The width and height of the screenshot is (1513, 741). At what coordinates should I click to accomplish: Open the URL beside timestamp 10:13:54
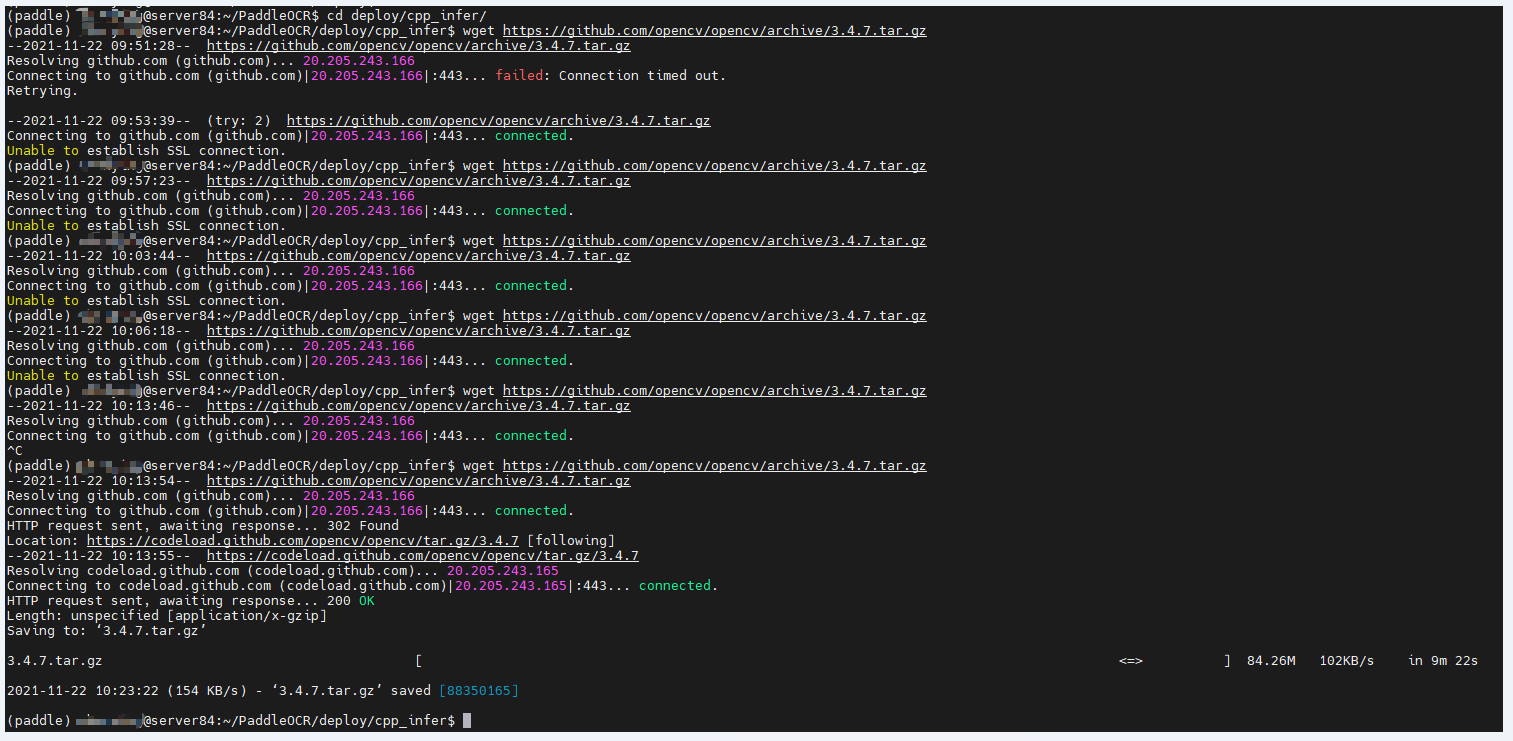coord(418,481)
